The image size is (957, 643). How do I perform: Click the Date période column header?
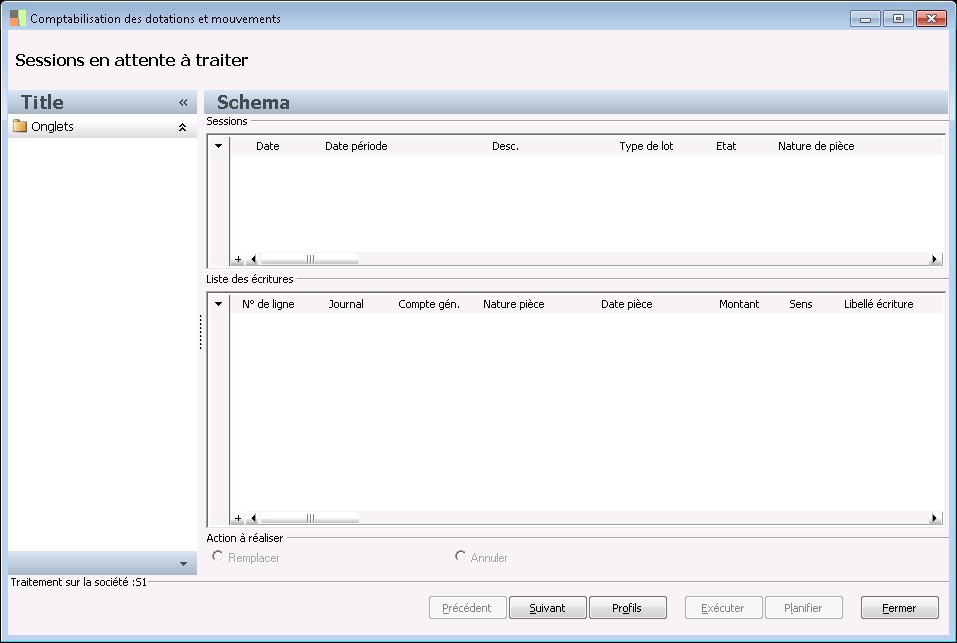(356, 146)
